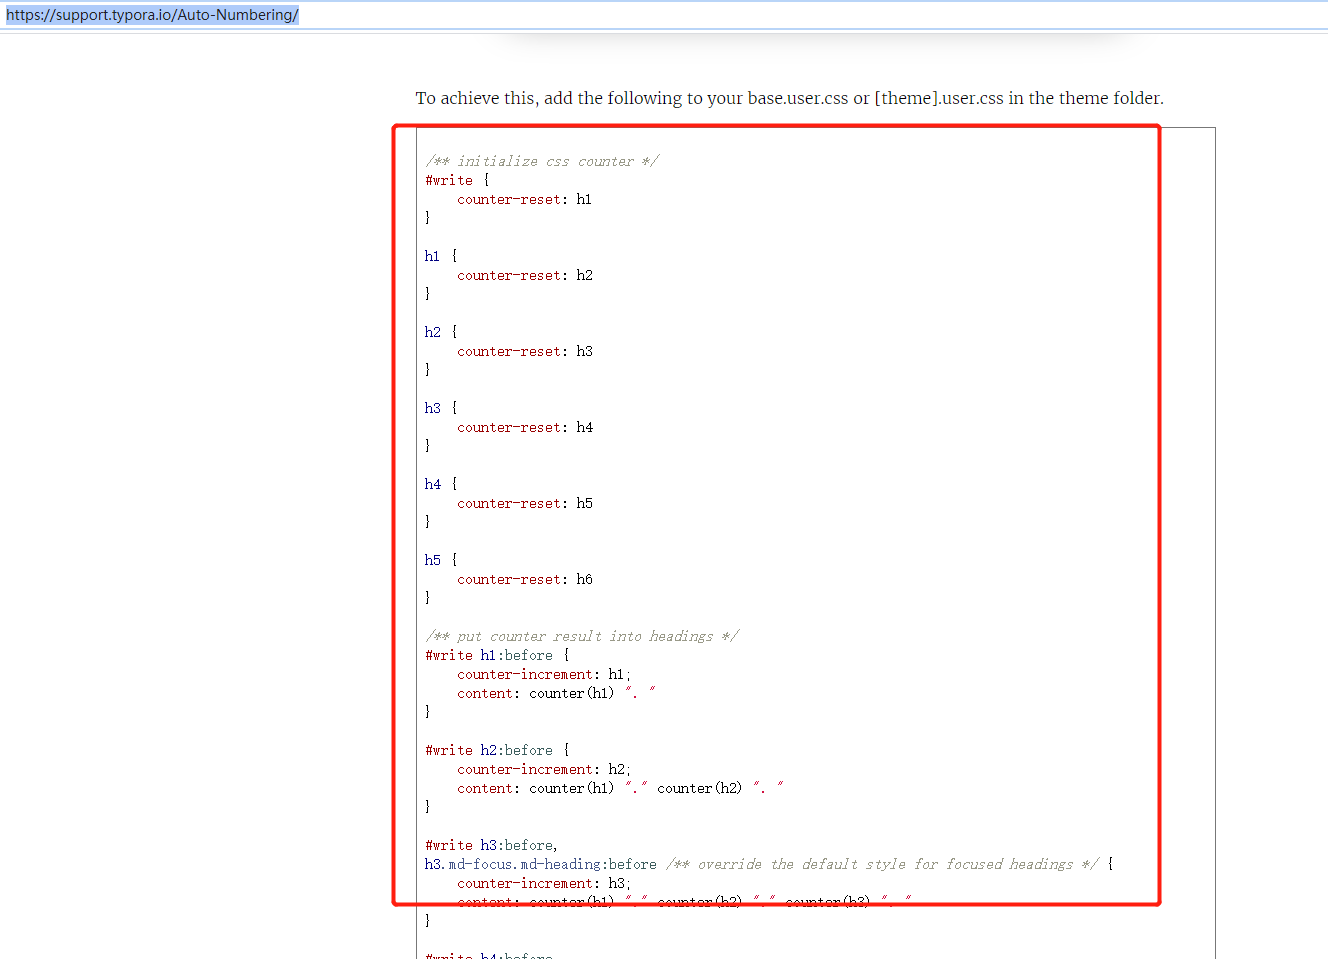Screen dimensions: 1328x959
Task: Click the counter-reset: h6 declaration
Action: pos(524,578)
